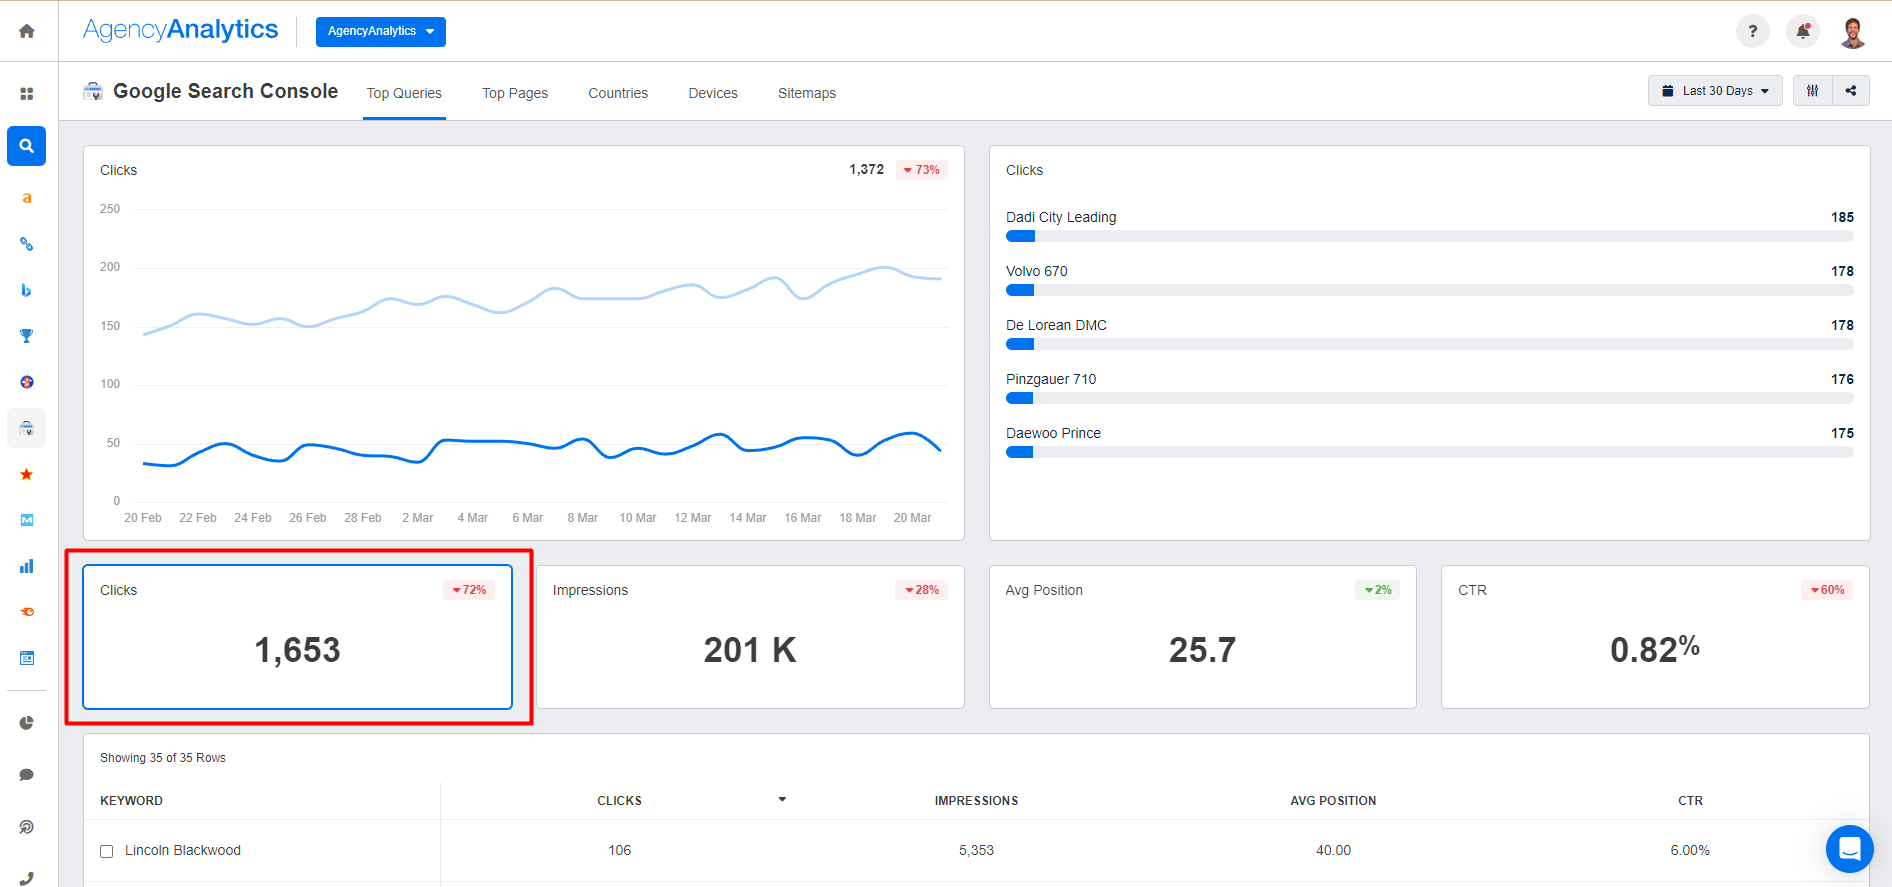Open notifications bell
This screenshot has width=1892, height=887.
pyautogui.click(x=1802, y=31)
